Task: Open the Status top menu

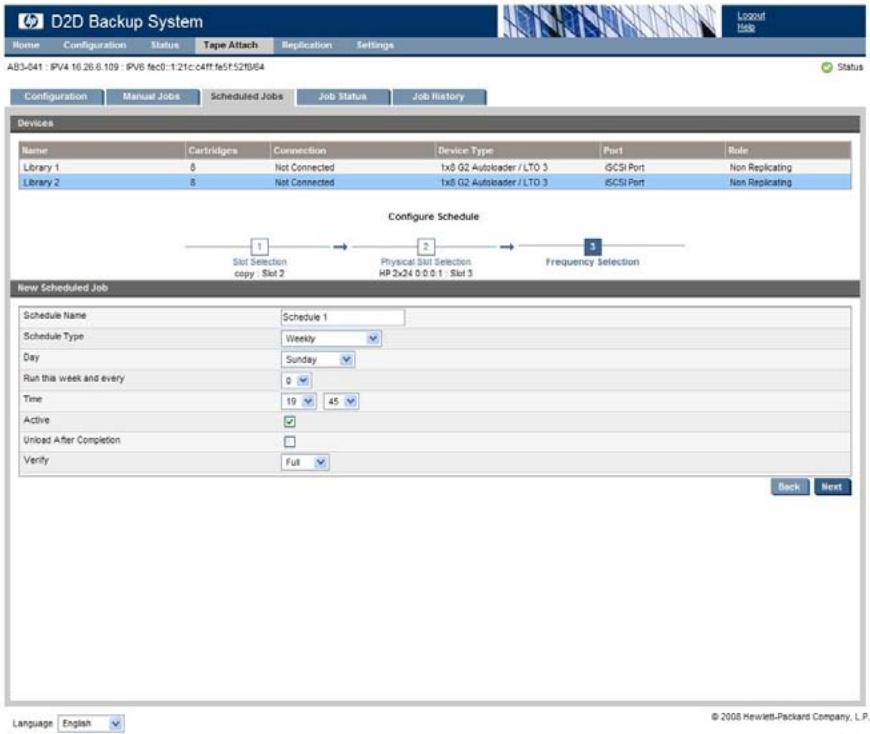Action: point(165,45)
